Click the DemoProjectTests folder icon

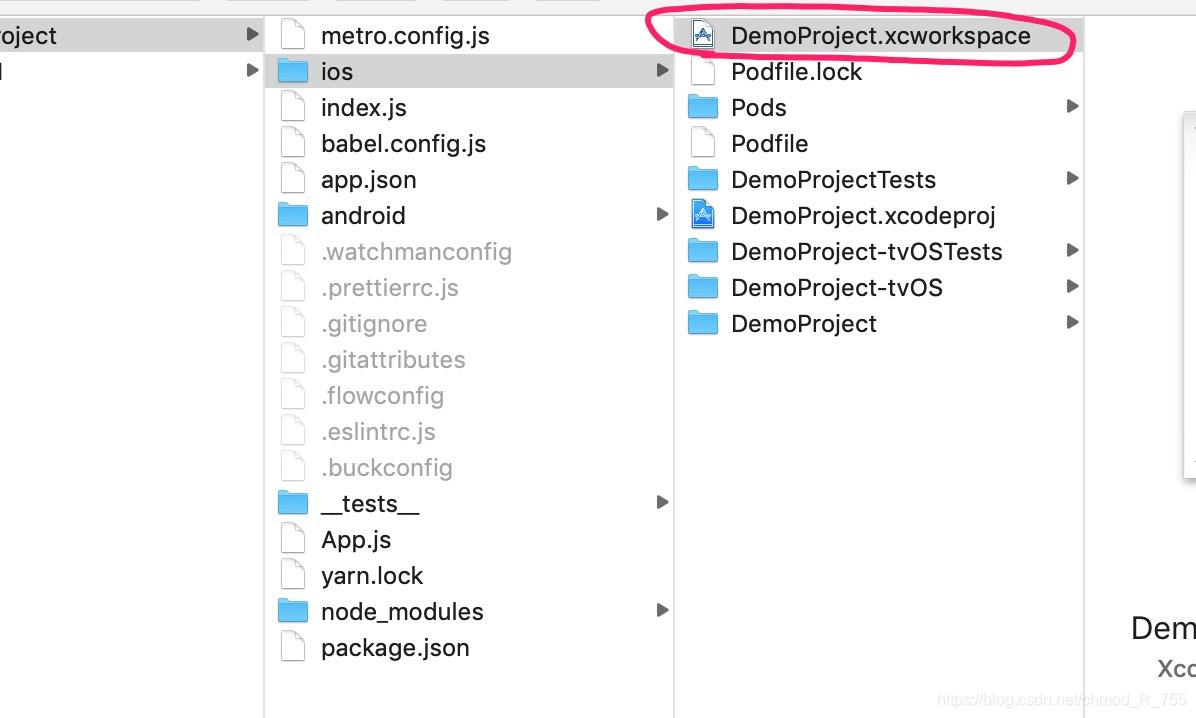[702, 179]
